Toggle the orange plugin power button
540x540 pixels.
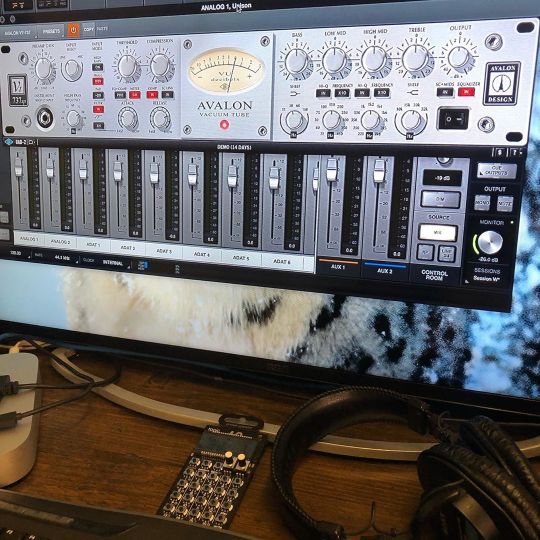(73, 30)
